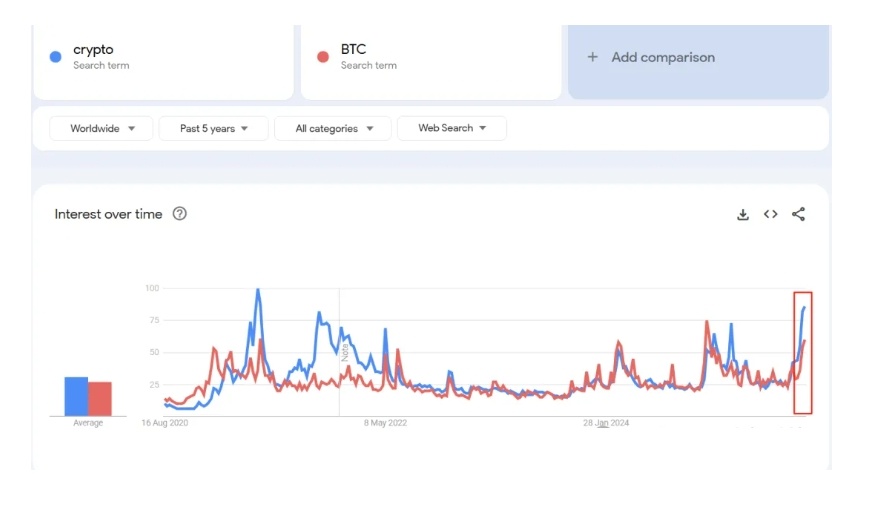875x507 pixels.
Task: Click the red dot beside BTC
Action: (323, 57)
